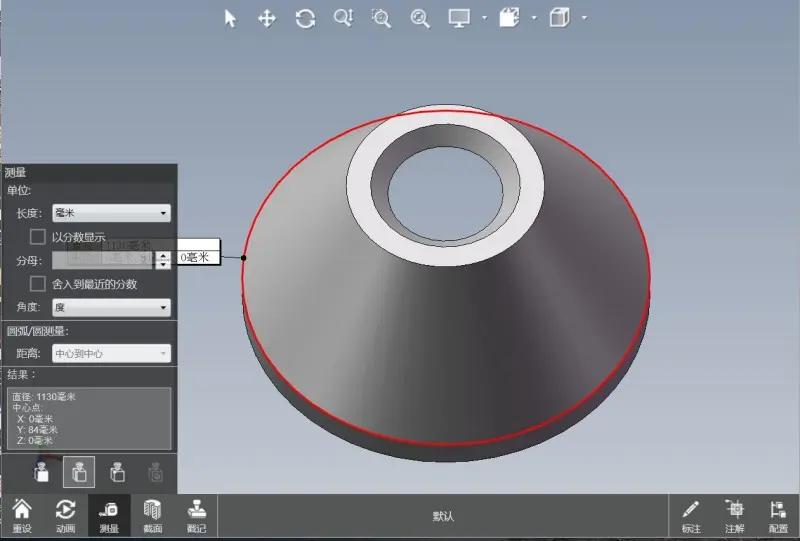Click the 注解 annotation button
The height and width of the screenshot is (541, 800).
pos(734,516)
